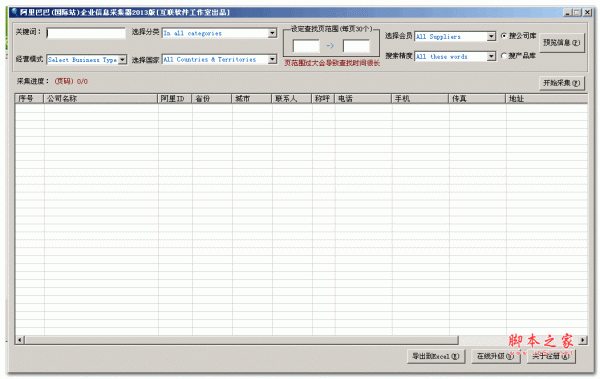The height and width of the screenshot is (379, 600).
Task: Sort by the 省份 column header
Action: (x=212, y=99)
